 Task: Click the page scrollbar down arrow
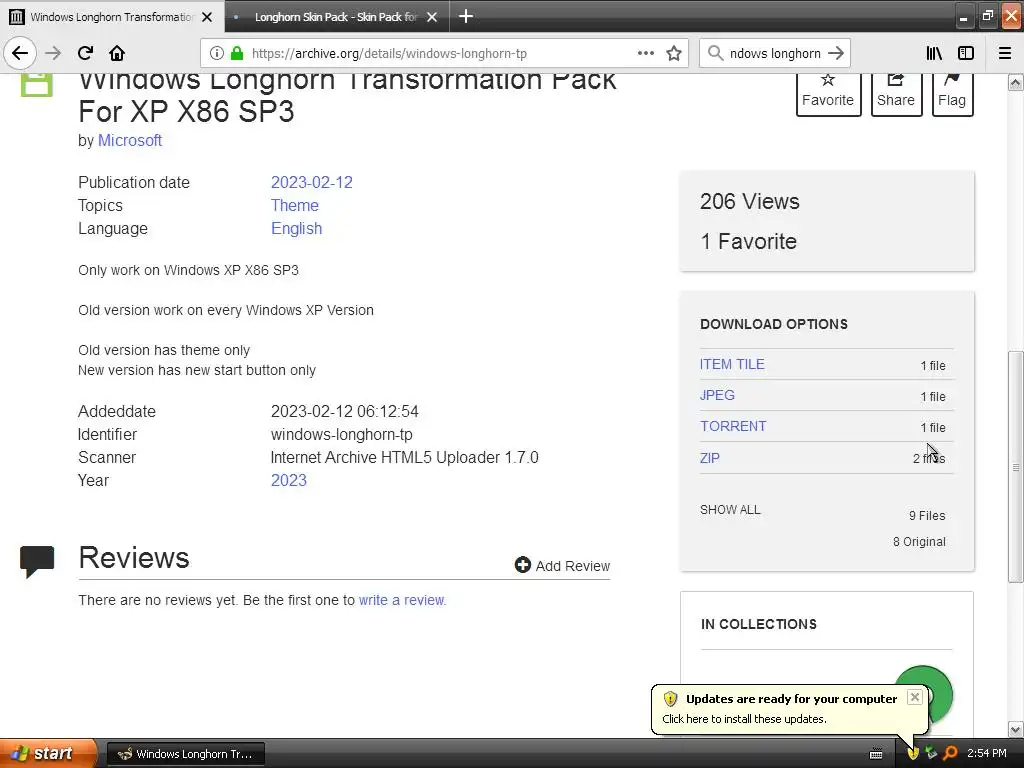[x=1016, y=729]
